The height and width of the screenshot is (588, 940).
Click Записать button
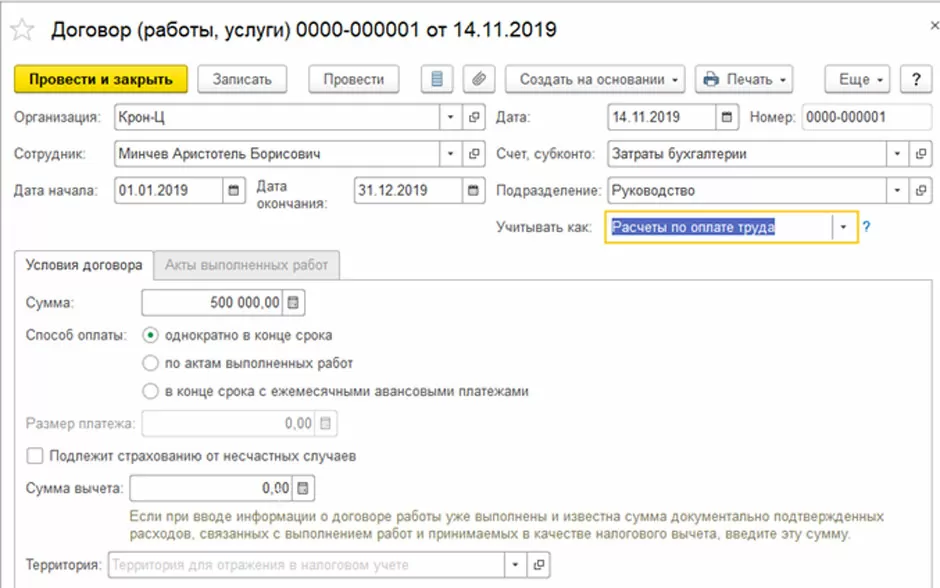click(242, 79)
